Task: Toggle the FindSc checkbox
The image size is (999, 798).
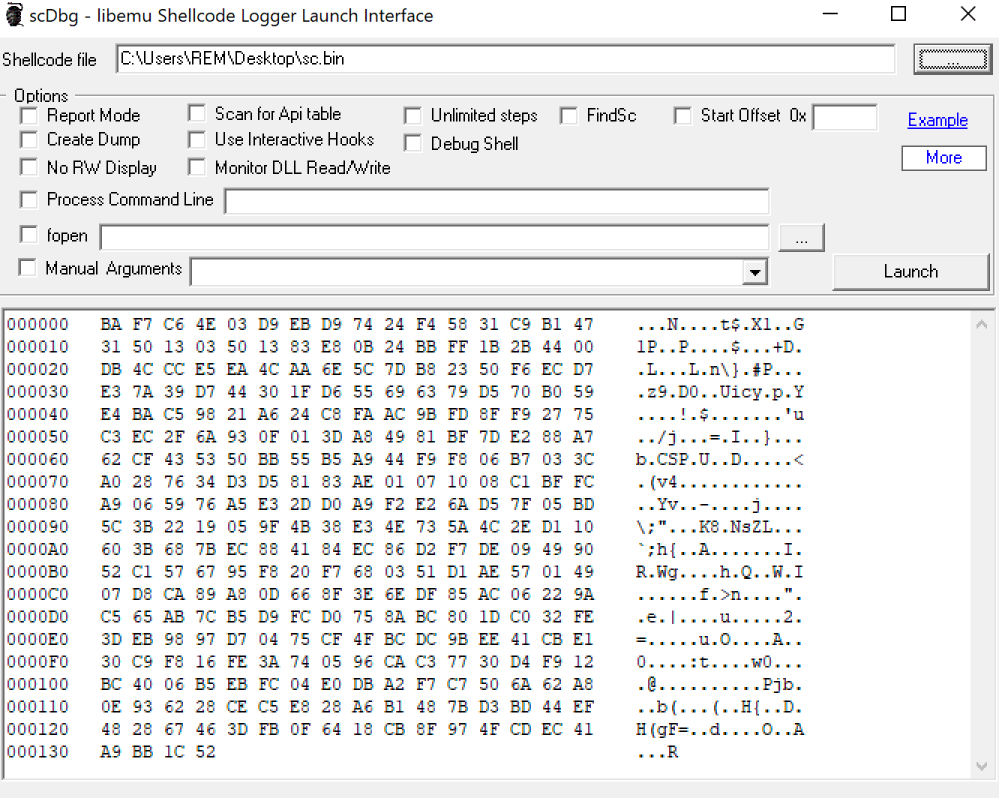Action: pos(569,116)
